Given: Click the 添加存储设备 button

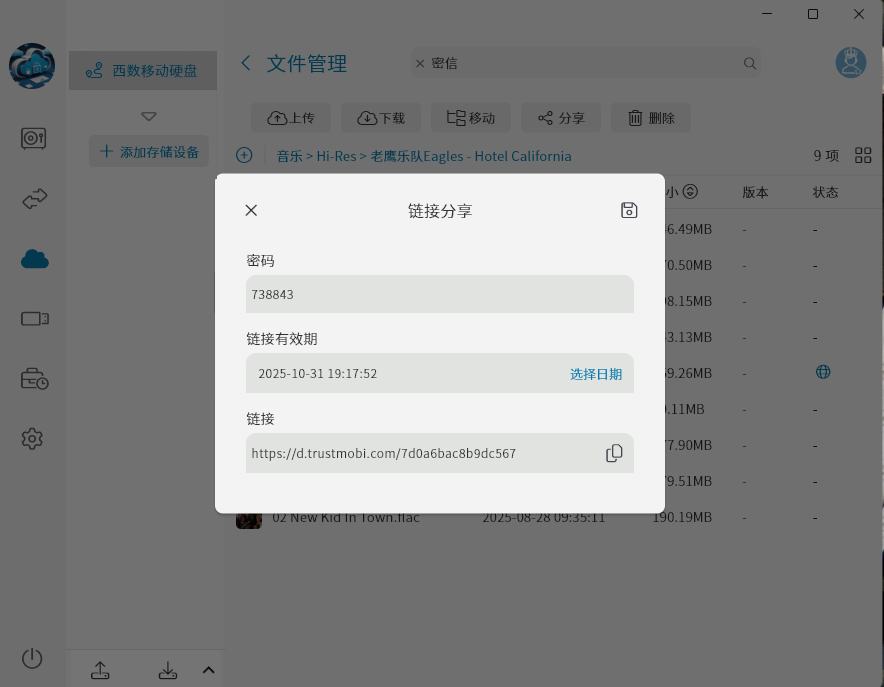Looking at the screenshot, I should tap(149, 152).
